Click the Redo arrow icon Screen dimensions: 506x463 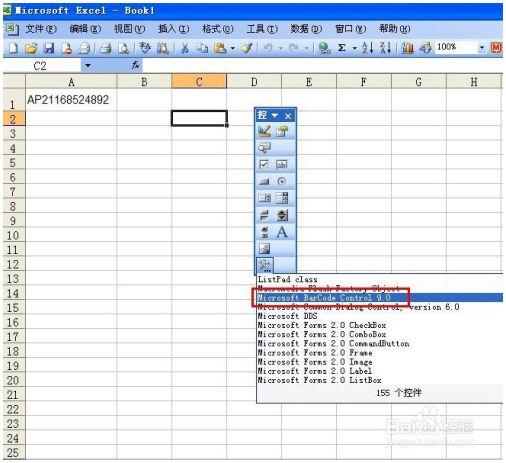point(294,48)
